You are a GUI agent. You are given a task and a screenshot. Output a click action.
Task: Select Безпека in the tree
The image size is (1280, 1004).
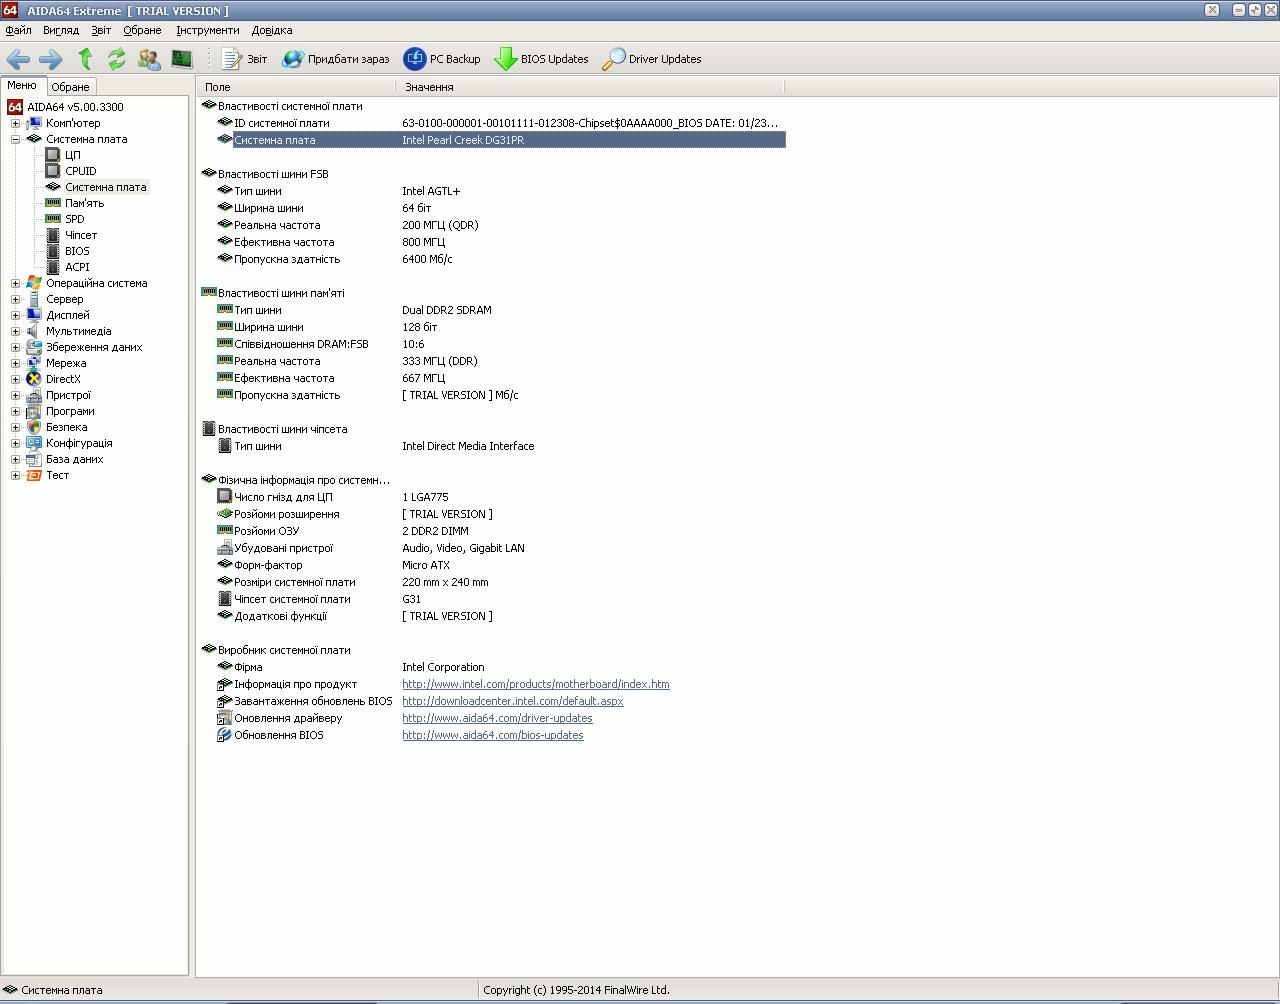66,427
